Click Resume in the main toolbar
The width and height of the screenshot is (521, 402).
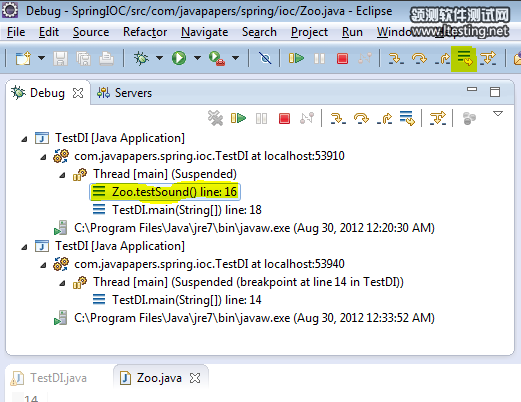click(296, 58)
